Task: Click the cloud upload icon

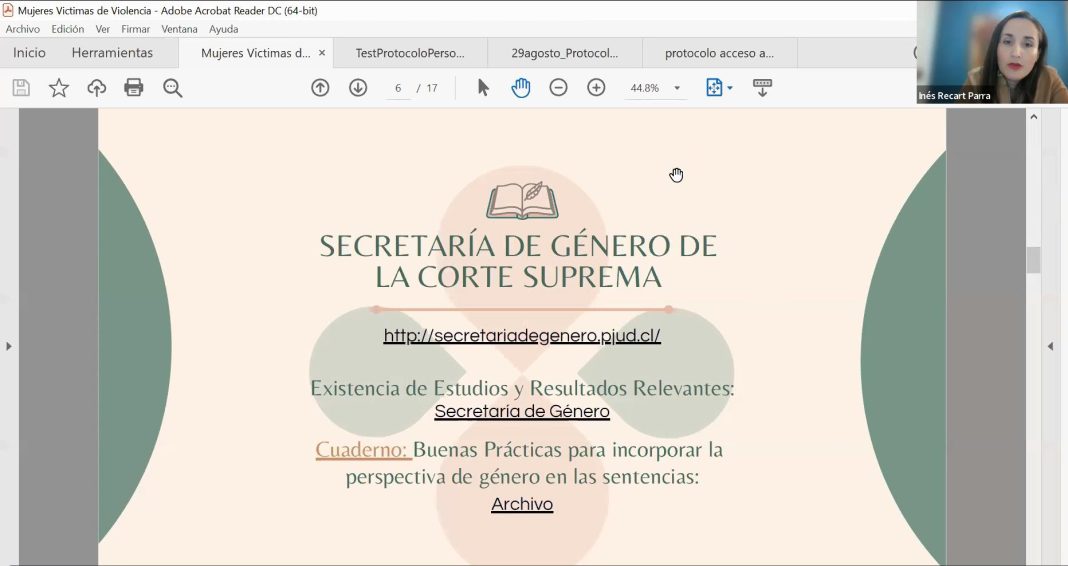Action: 97,88
